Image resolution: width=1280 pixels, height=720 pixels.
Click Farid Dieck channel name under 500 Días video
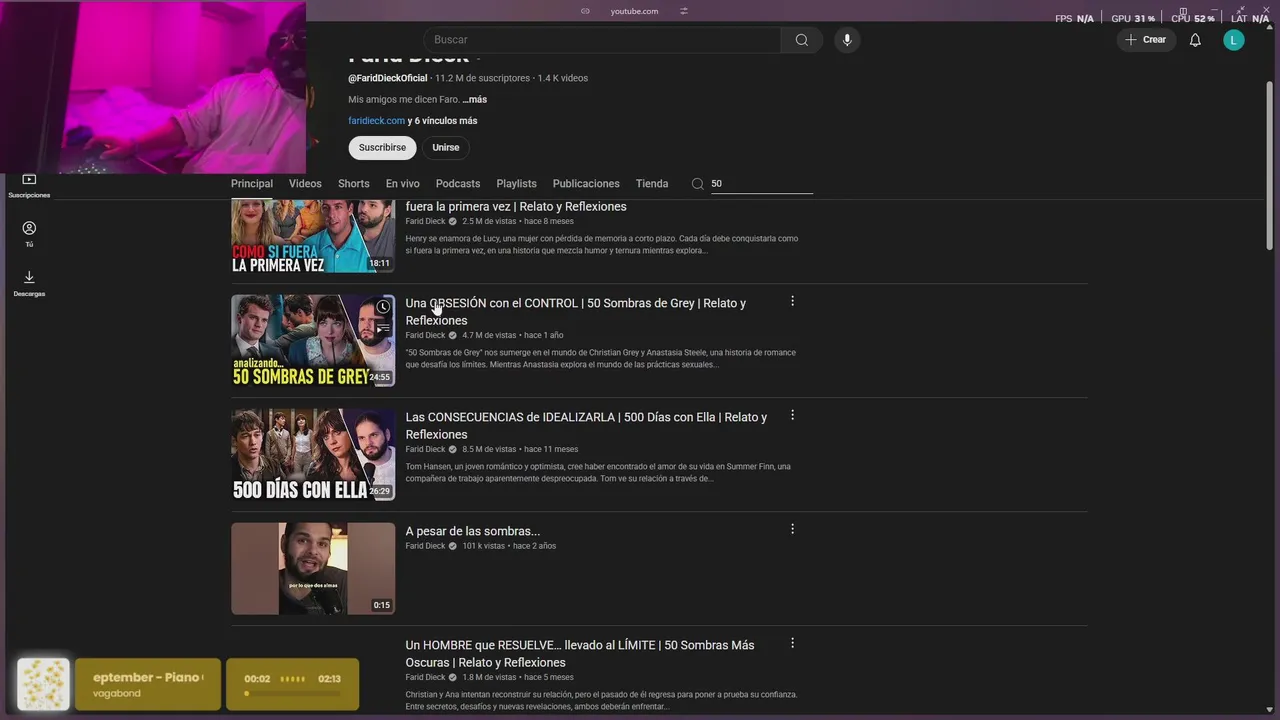click(x=425, y=450)
